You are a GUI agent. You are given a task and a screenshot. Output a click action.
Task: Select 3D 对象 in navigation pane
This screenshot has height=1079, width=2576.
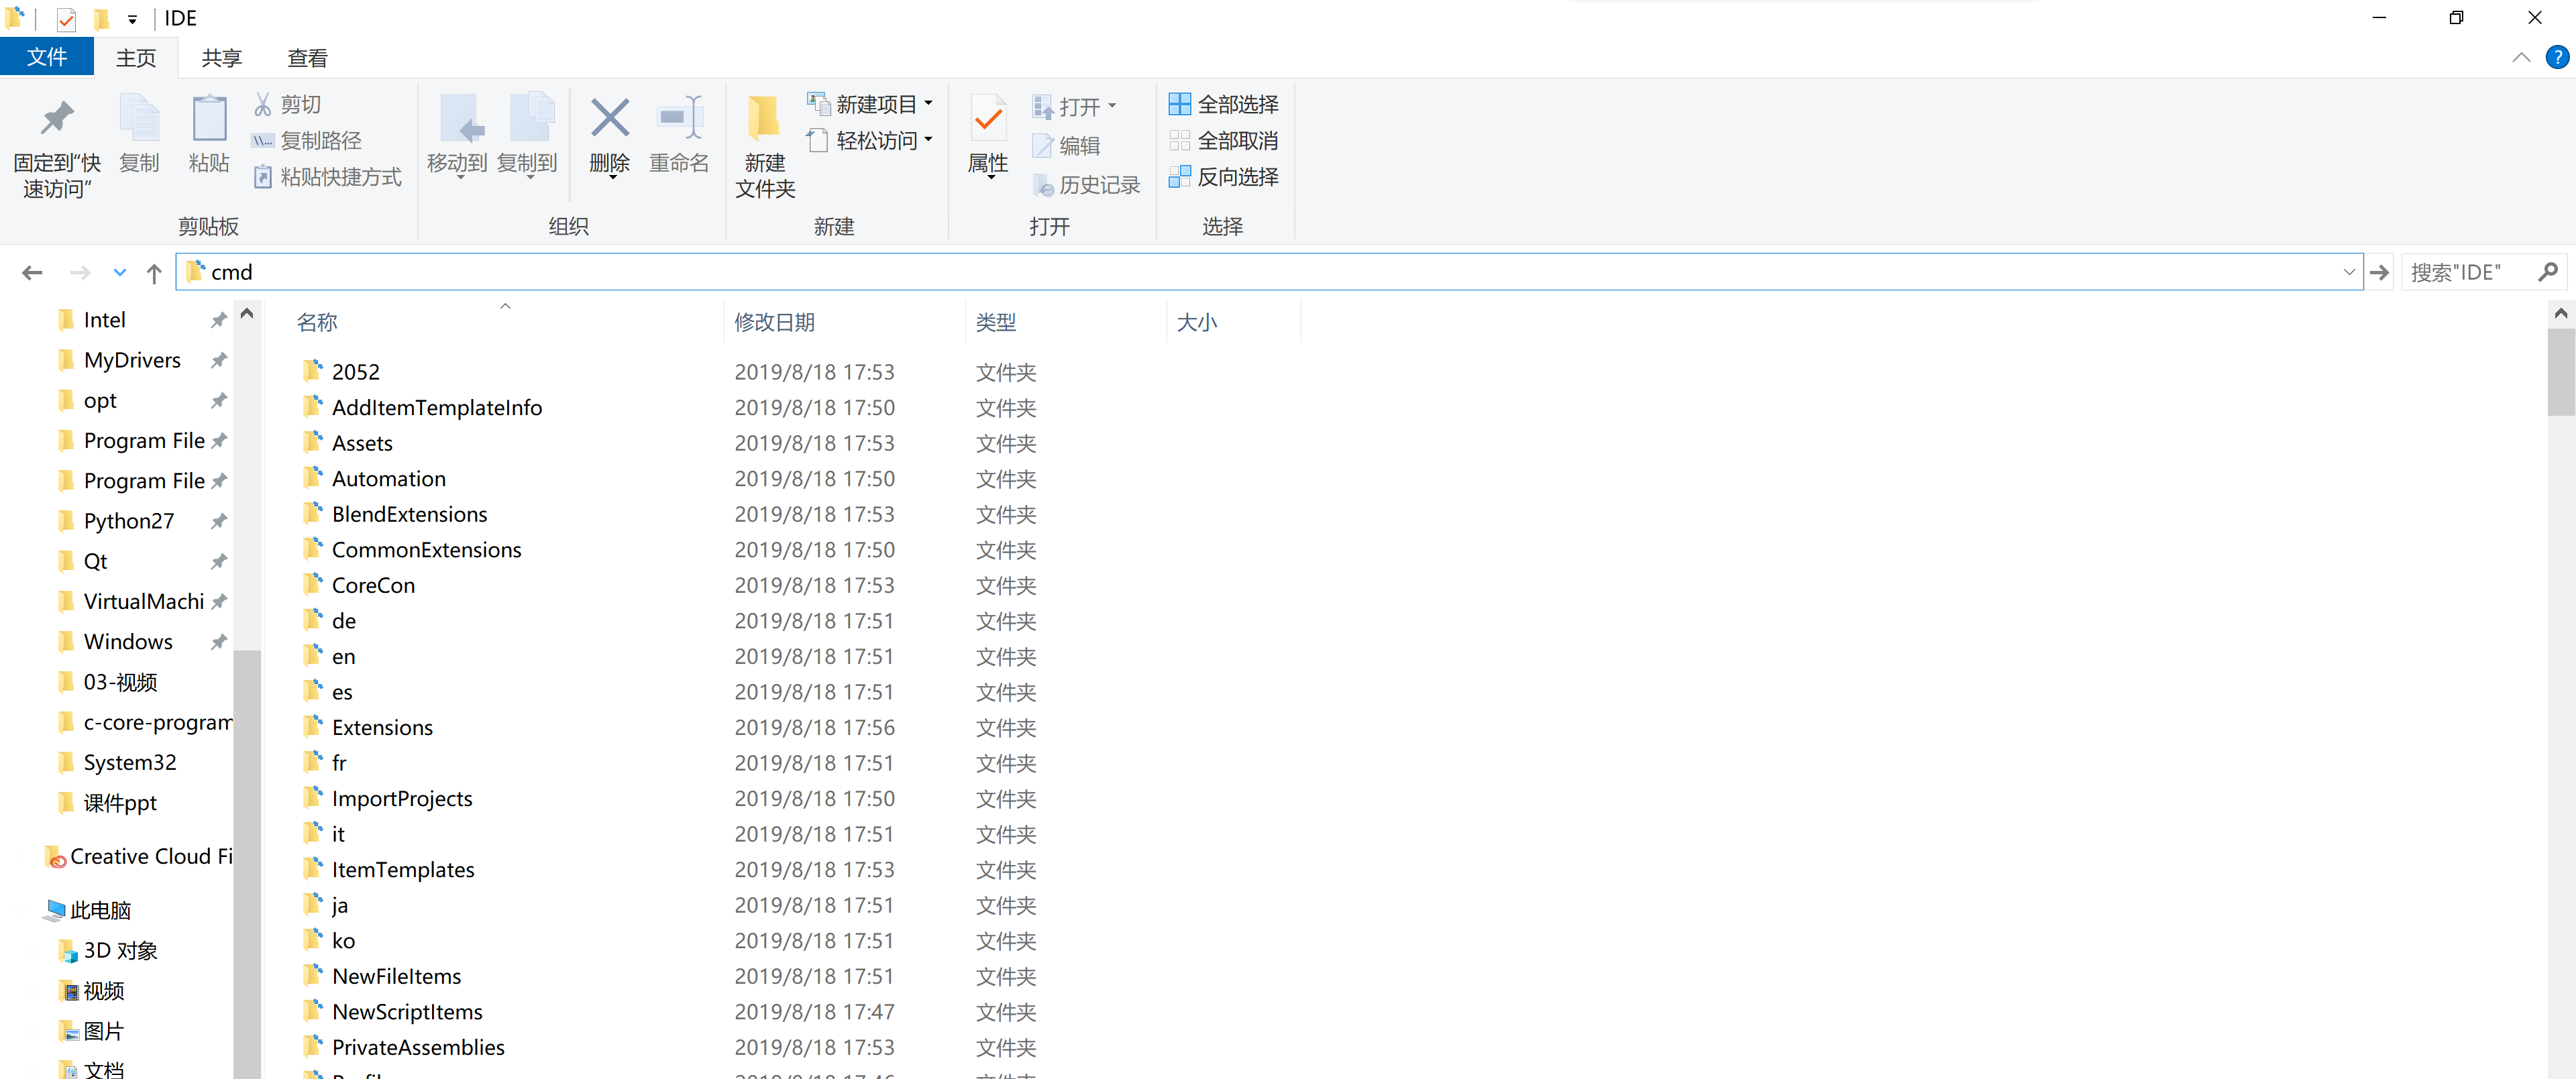coord(108,951)
